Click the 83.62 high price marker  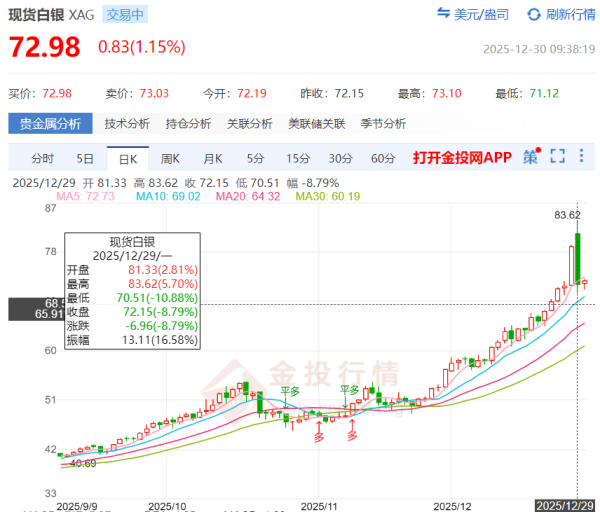(x=567, y=215)
